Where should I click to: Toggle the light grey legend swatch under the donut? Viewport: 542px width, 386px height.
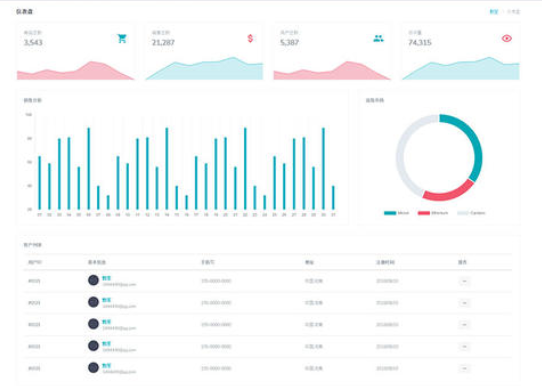click(x=463, y=213)
